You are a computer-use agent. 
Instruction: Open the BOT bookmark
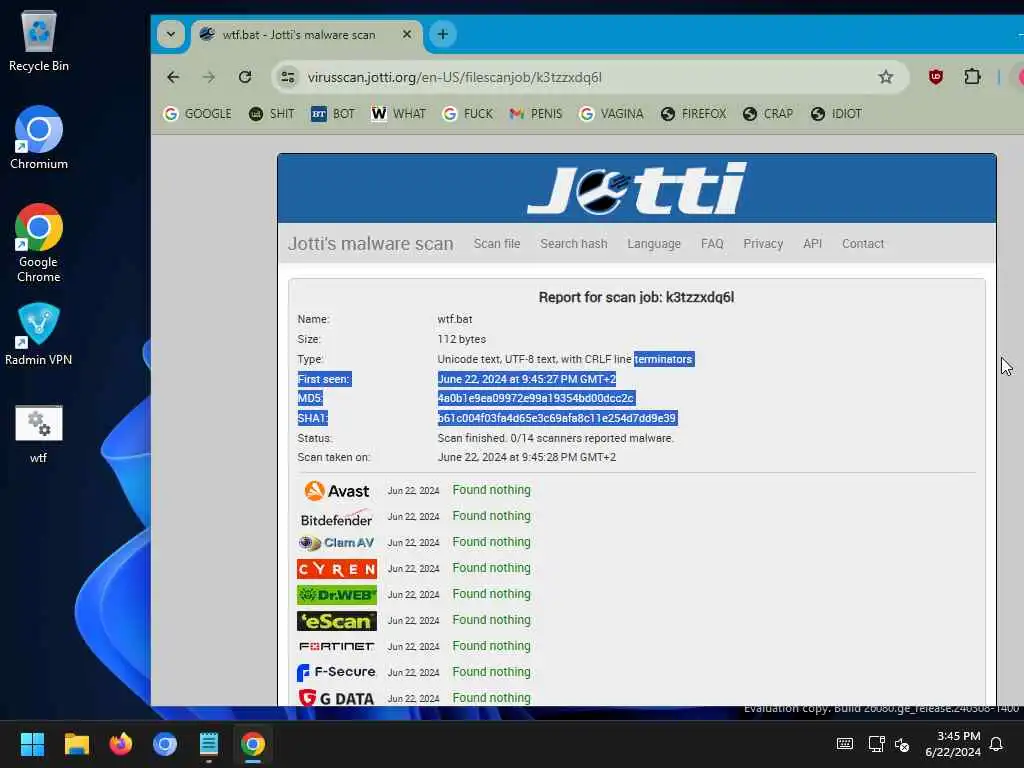coord(333,114)
